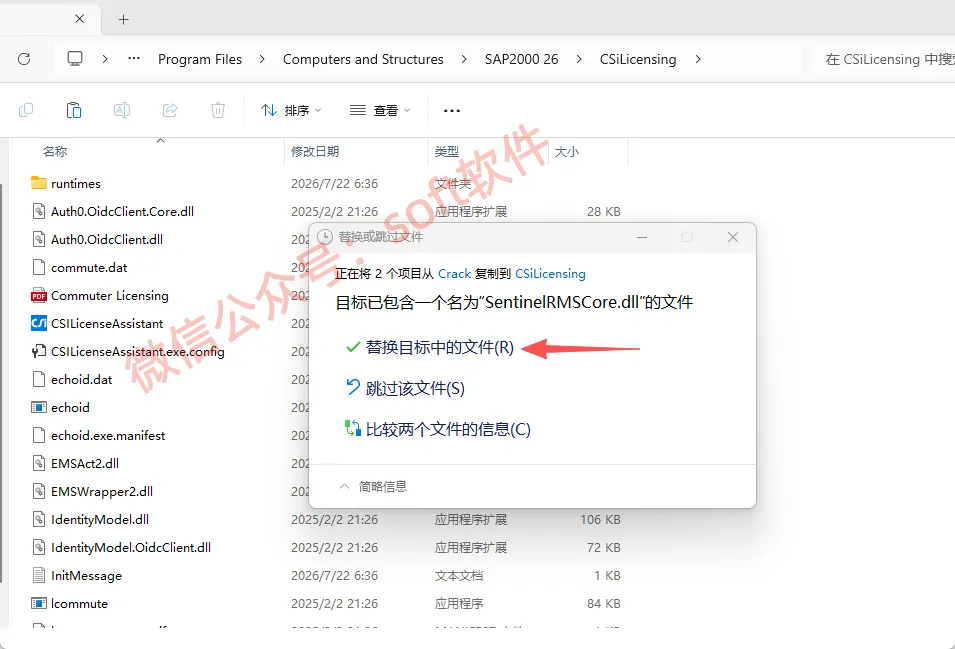This screenshot has width=955, height=649.
Task: Go to Program Files in the breadcrumb
Action: click(200, 59)
